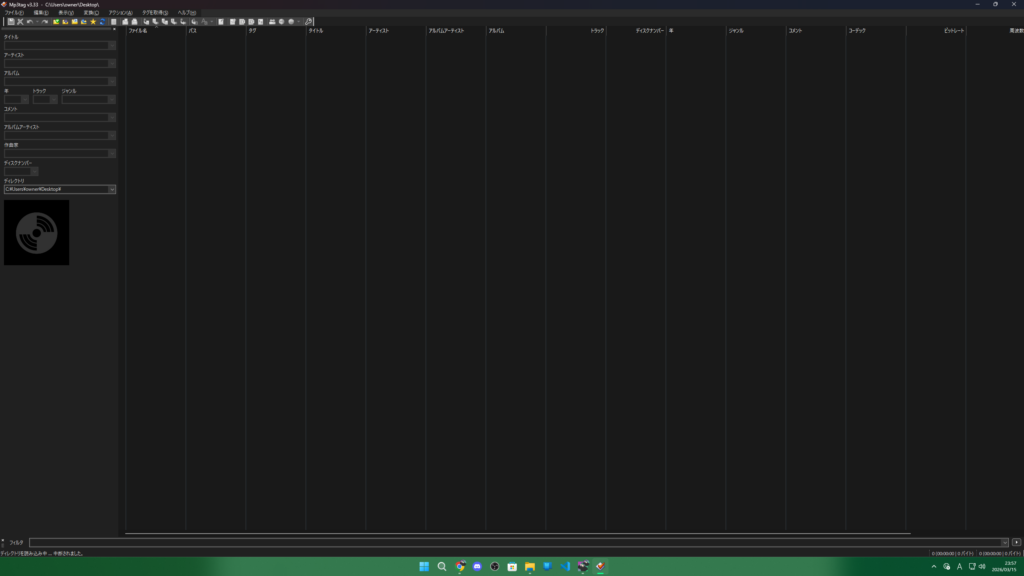Click the Save tag floppy disk icon
This screenshot has width=1024, height=576.
click(11, 21)
